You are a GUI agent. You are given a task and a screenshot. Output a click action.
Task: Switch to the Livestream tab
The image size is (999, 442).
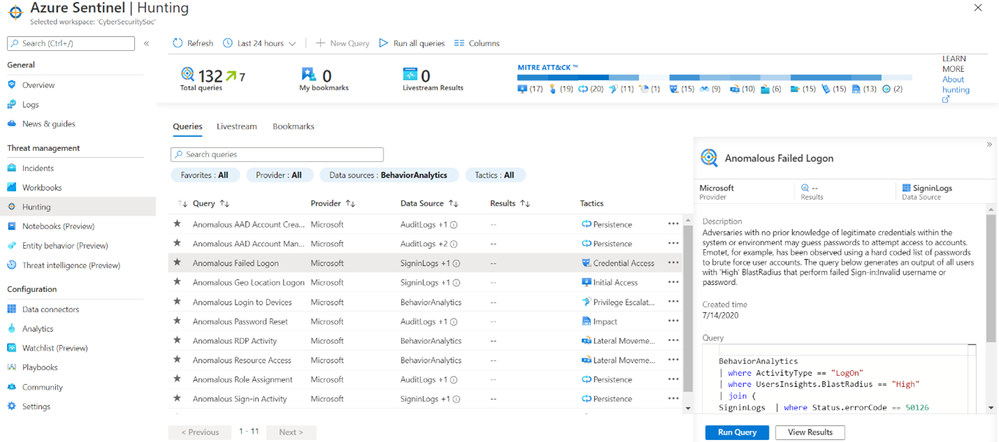[x=236, y=127]
